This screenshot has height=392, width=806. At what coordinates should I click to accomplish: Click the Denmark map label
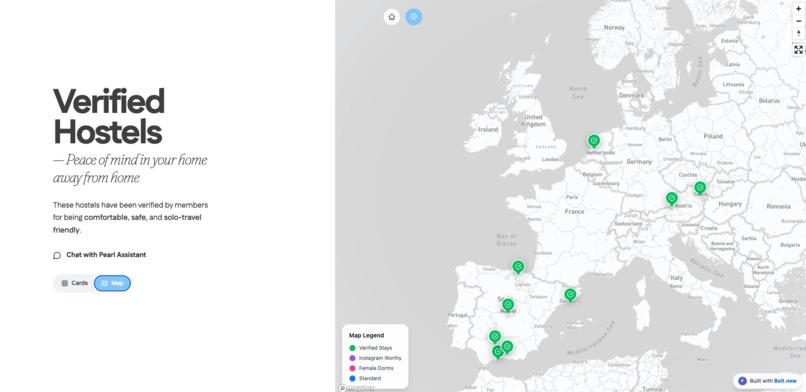click(x=631, y=95)
